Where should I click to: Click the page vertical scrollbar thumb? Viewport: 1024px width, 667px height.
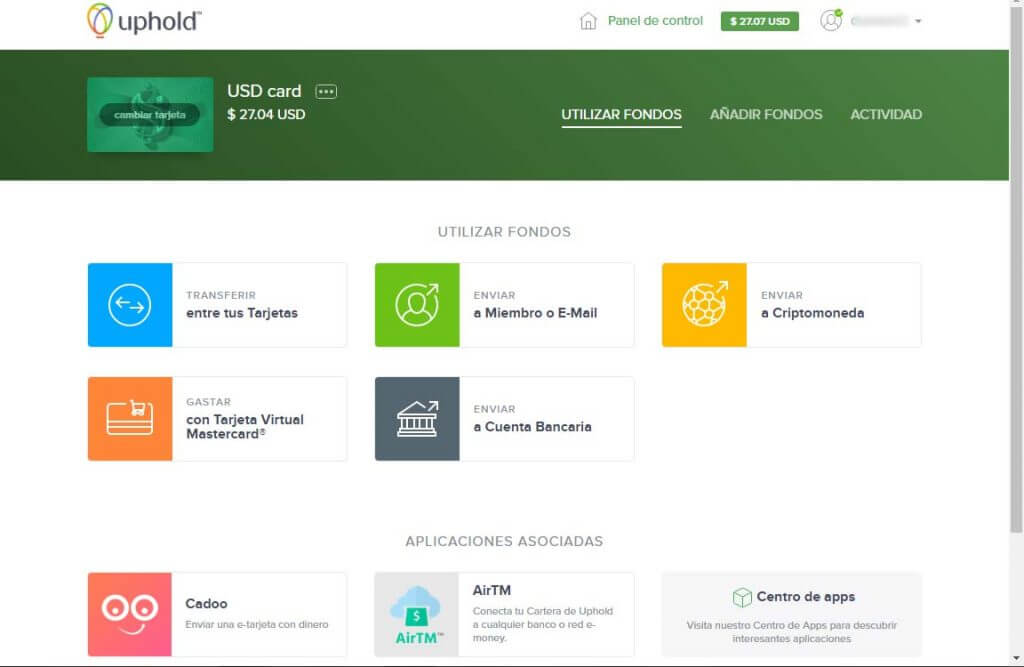tap(1016, 268)
